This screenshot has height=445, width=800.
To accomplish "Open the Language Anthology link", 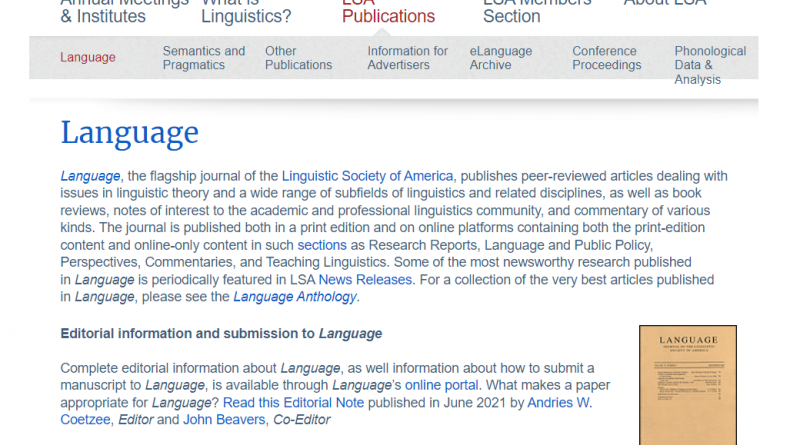I will [295, 296].
